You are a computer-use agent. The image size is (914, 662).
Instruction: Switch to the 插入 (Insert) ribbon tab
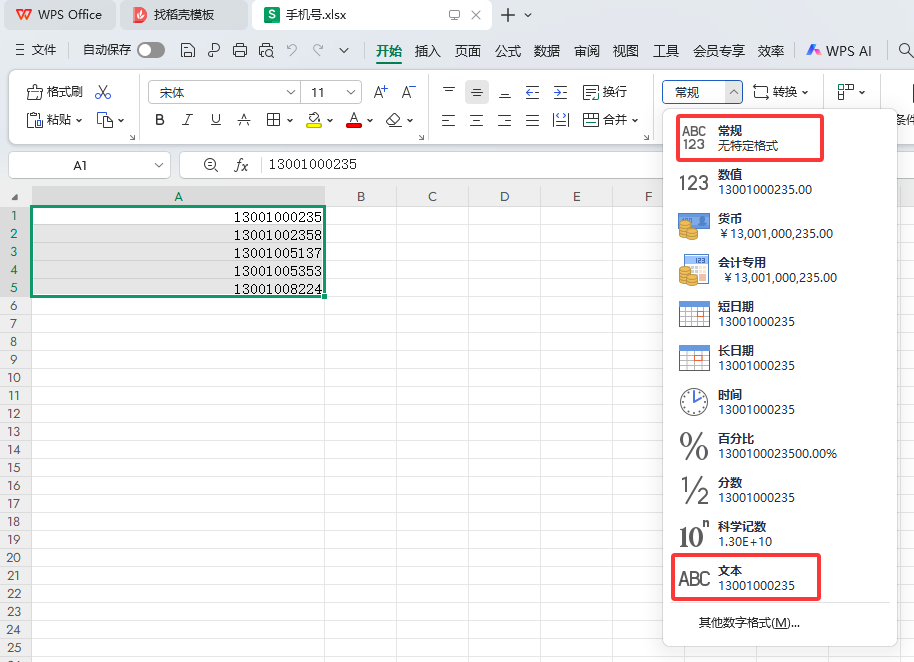(427, 50)
